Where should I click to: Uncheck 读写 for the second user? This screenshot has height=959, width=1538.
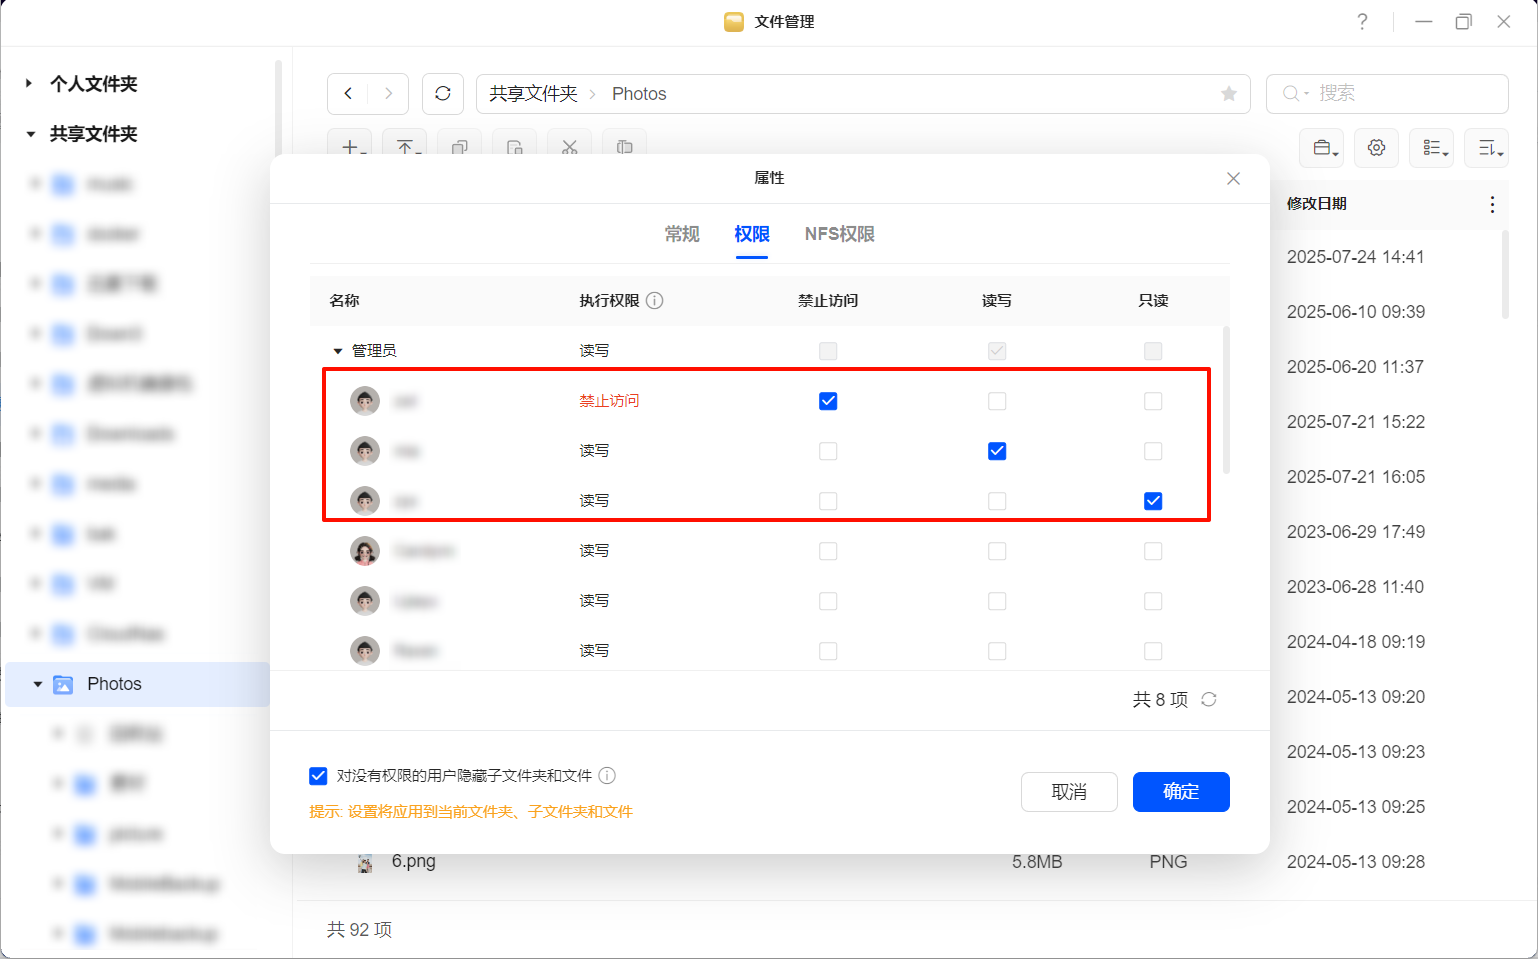(x=997, y=452)
